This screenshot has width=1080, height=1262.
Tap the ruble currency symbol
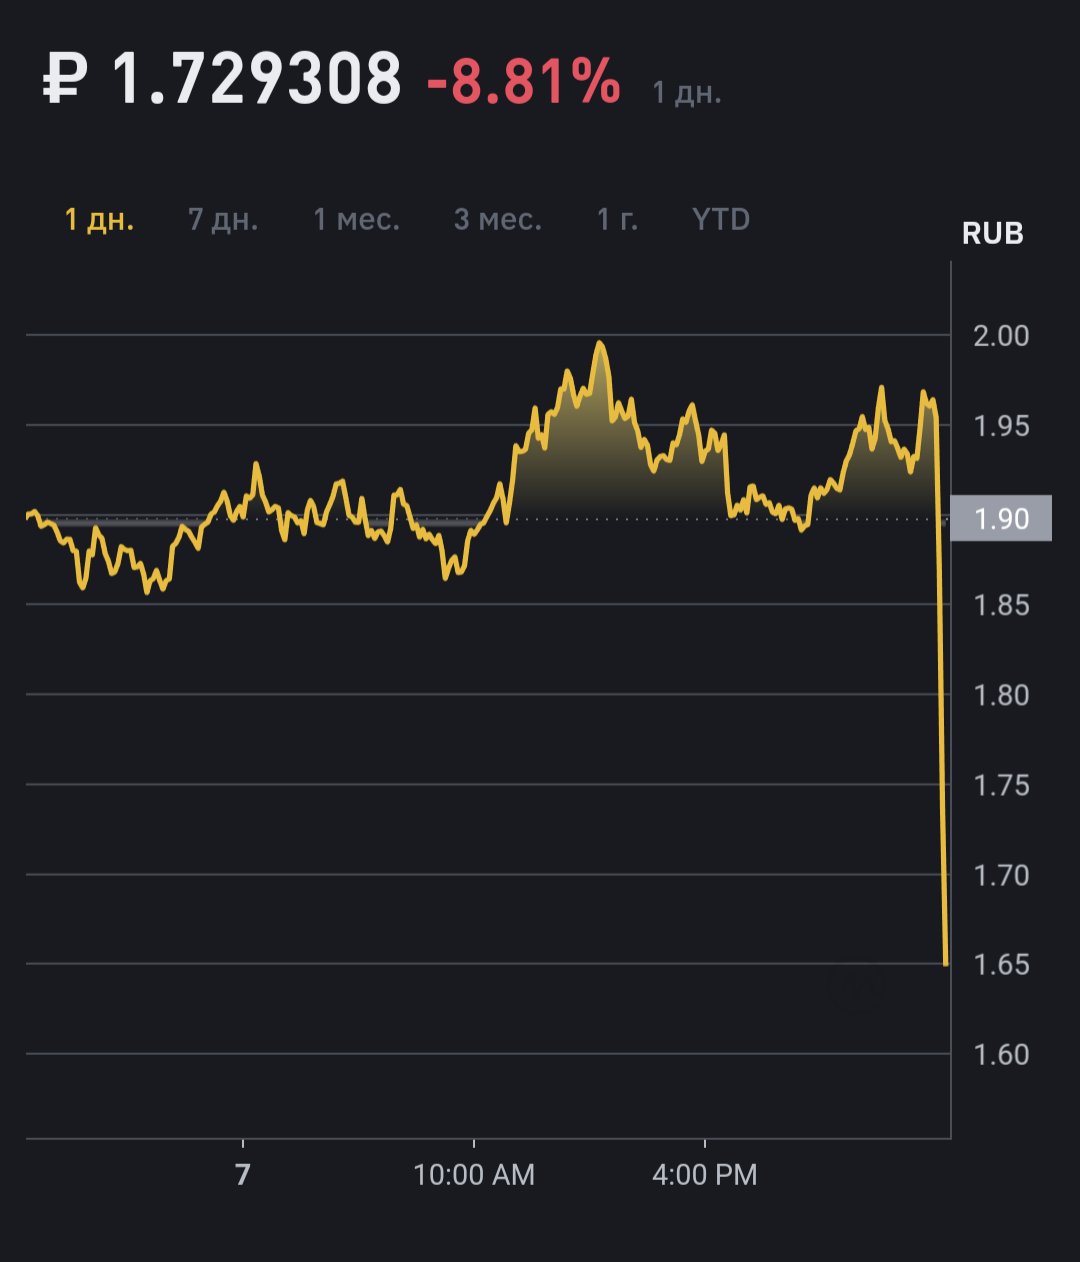point(65,79)
